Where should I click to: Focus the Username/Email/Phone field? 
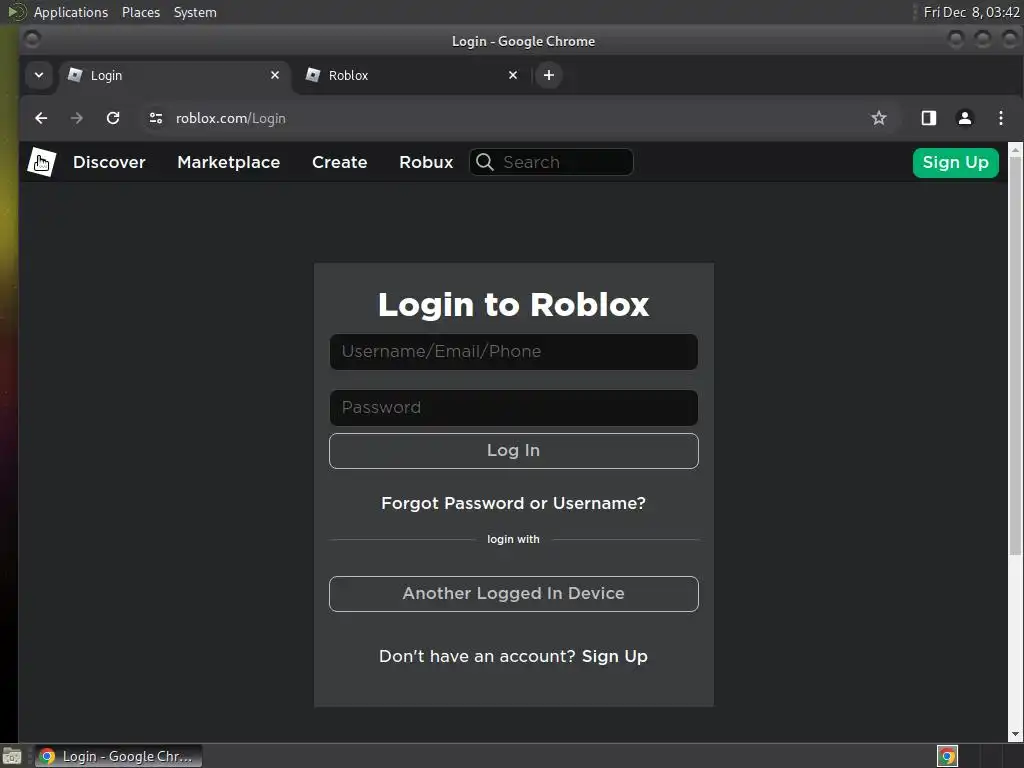[513, 352]
